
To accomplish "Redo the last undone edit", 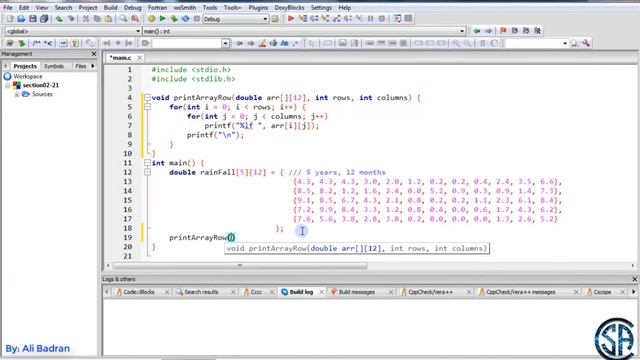I will click(71, 19).
